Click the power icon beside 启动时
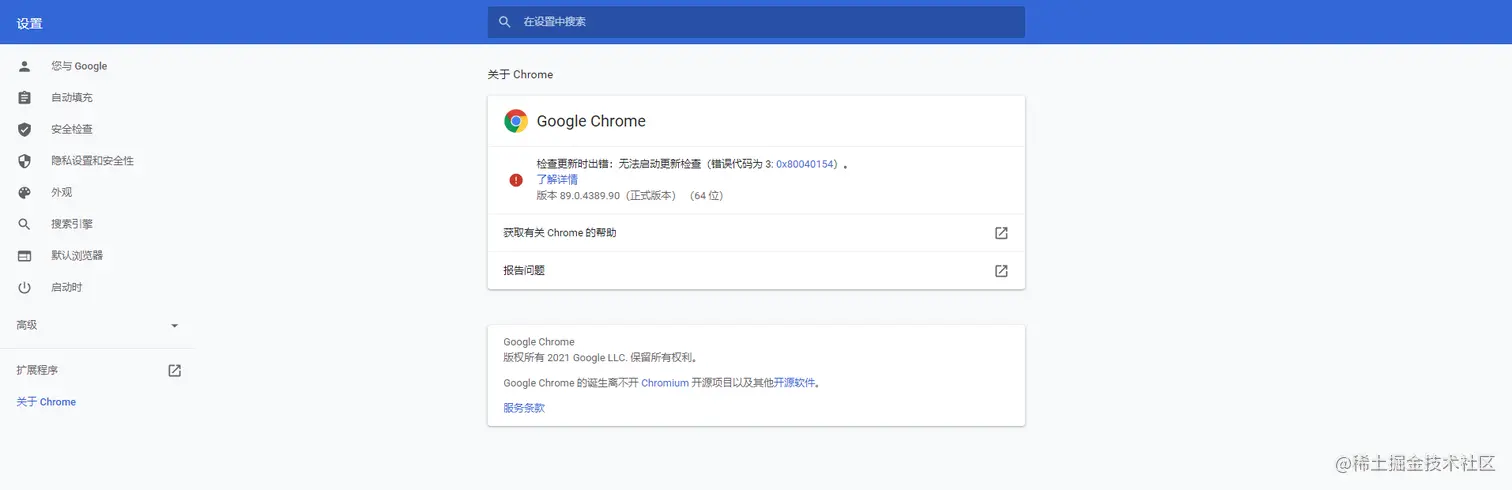Screen dimensions: 1512x490 (x=25, y=288)
